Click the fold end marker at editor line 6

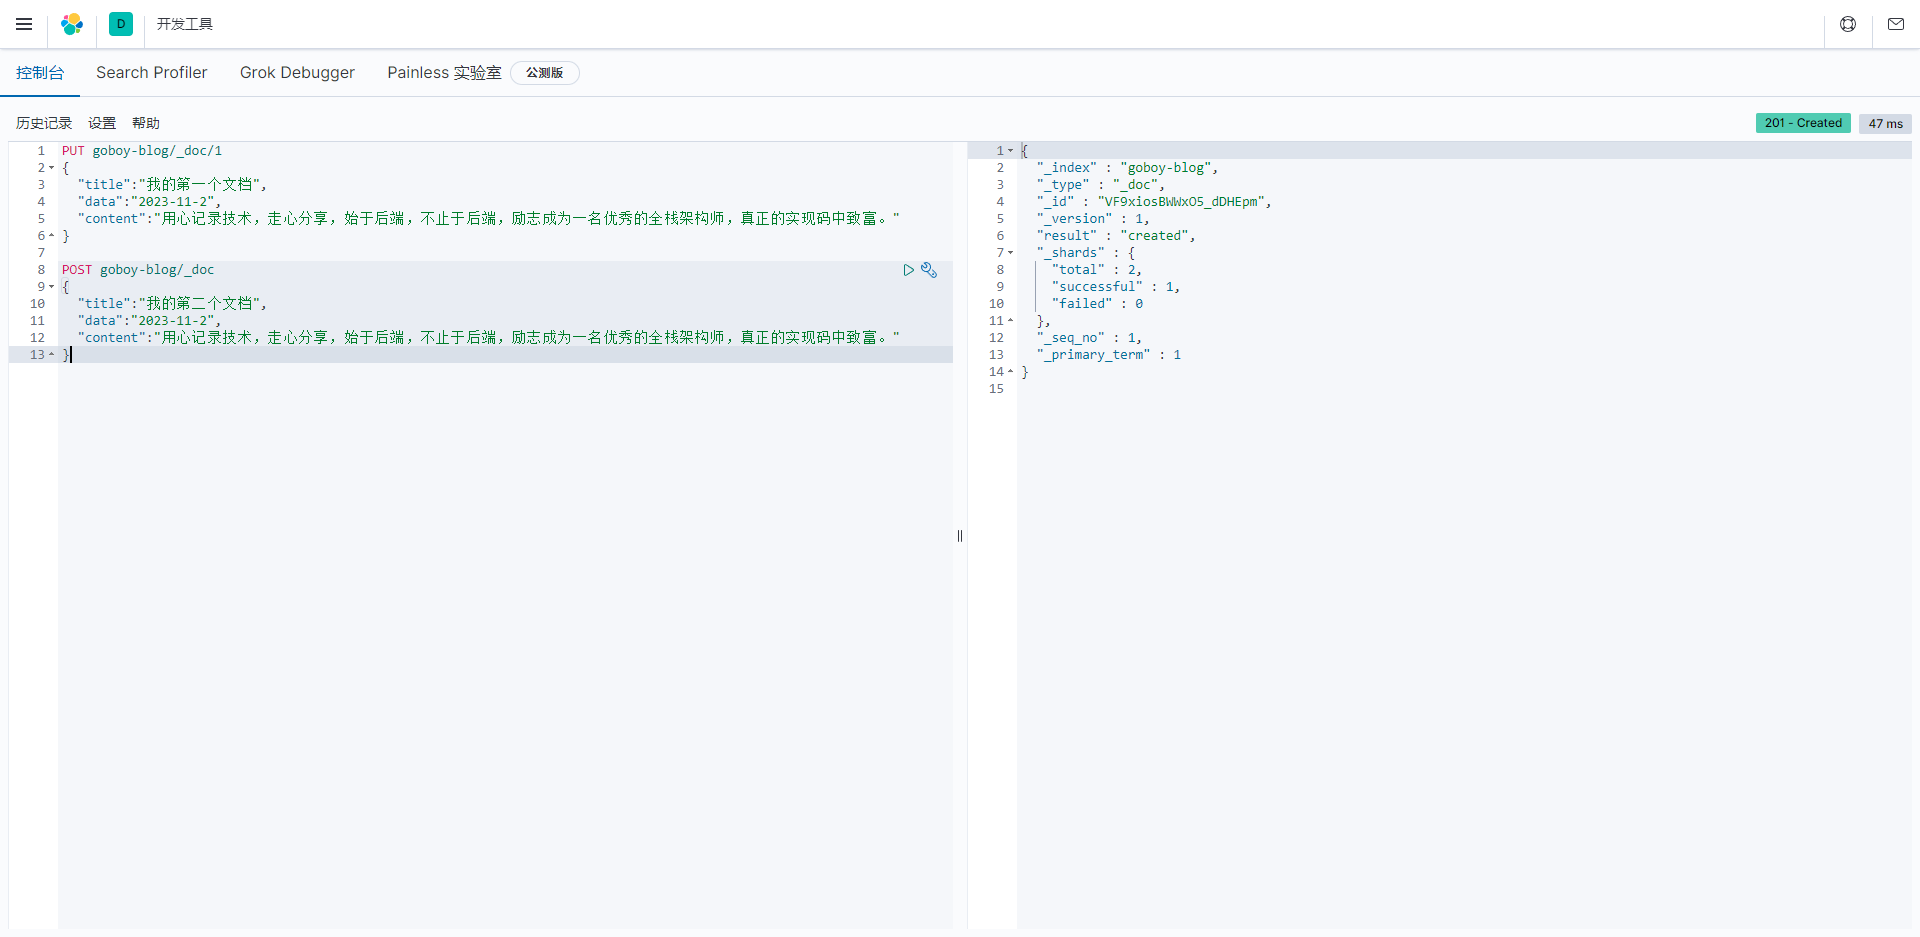pos(52,236)
